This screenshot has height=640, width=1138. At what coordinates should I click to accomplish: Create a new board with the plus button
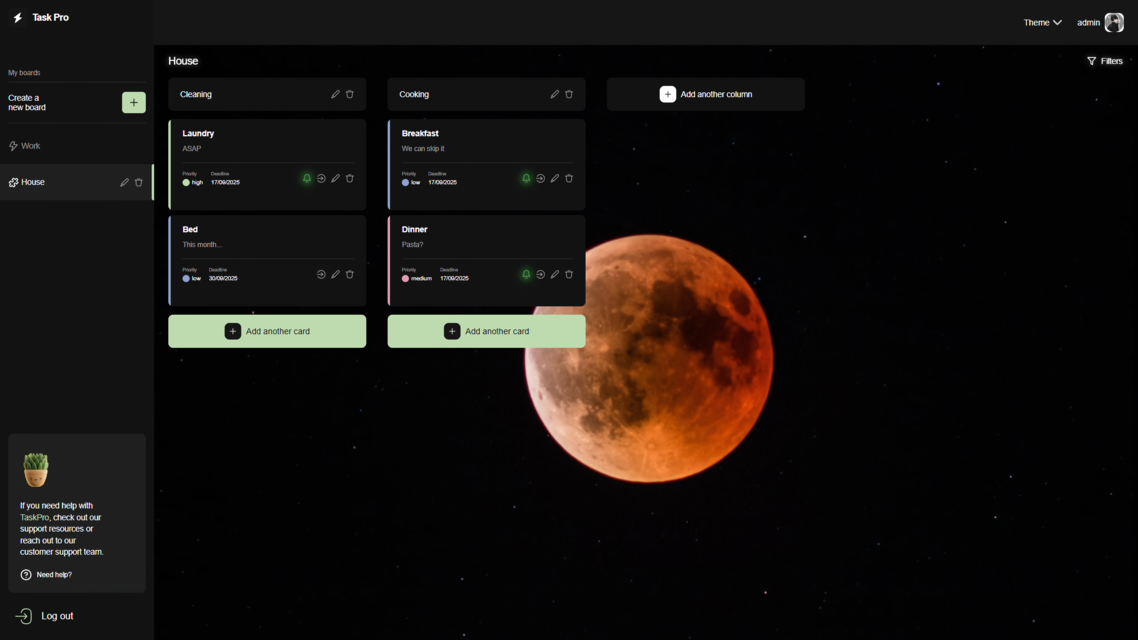coord(134,102)
